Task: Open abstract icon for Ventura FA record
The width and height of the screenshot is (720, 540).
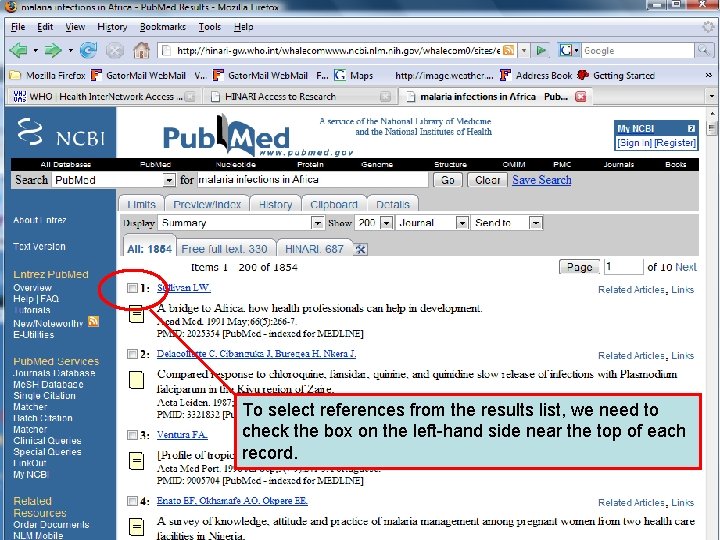Action: point(136,461)
